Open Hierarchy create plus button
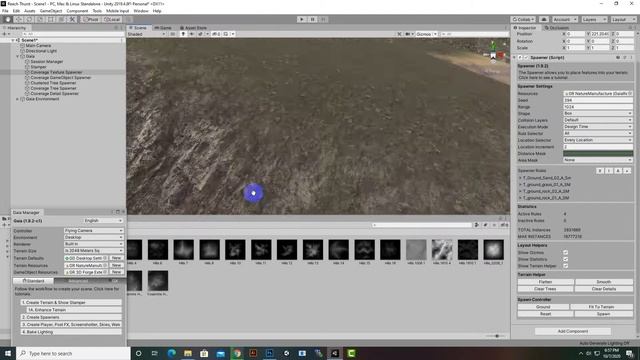This screenshot has height=360, width=640. pos(6,34)
